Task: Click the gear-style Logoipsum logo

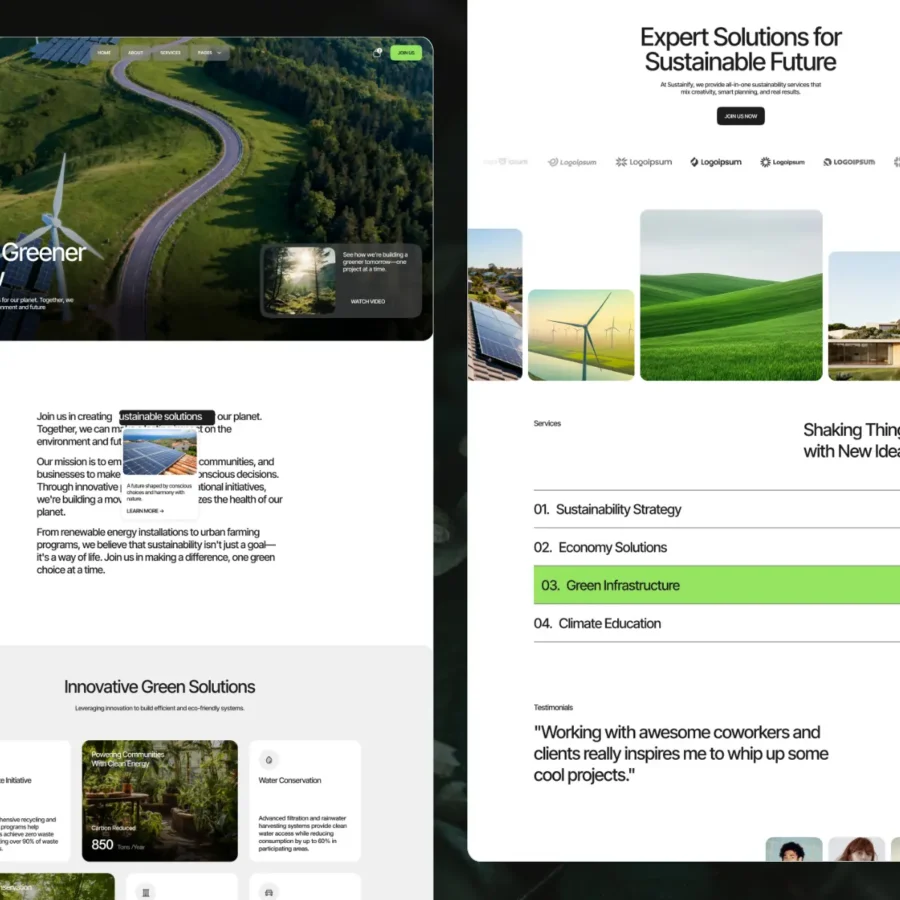Action: [782, 162]
